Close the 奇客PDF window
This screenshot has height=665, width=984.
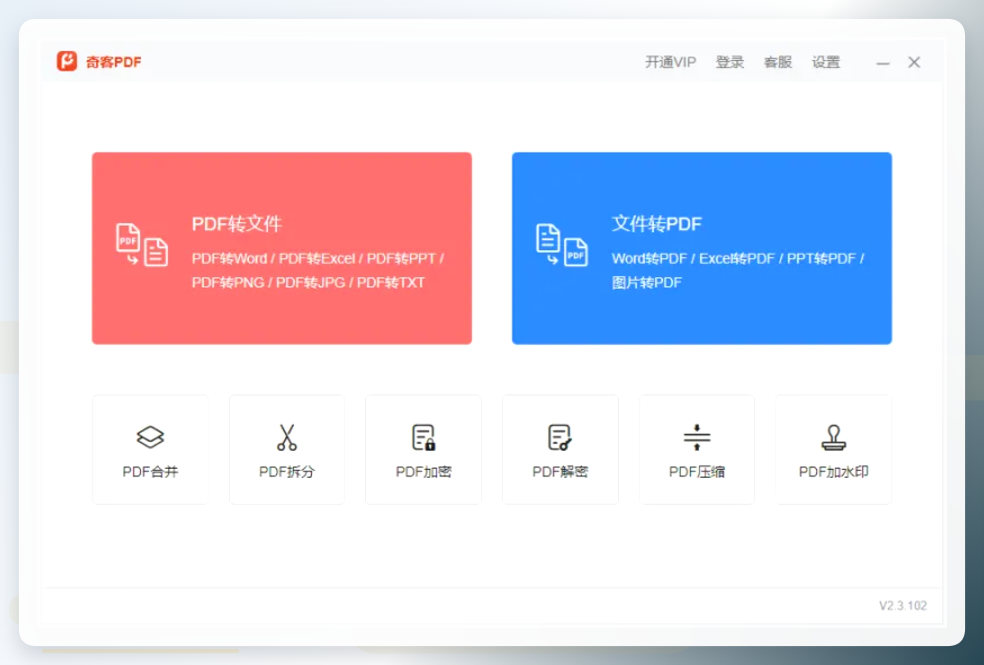[914, 62]
